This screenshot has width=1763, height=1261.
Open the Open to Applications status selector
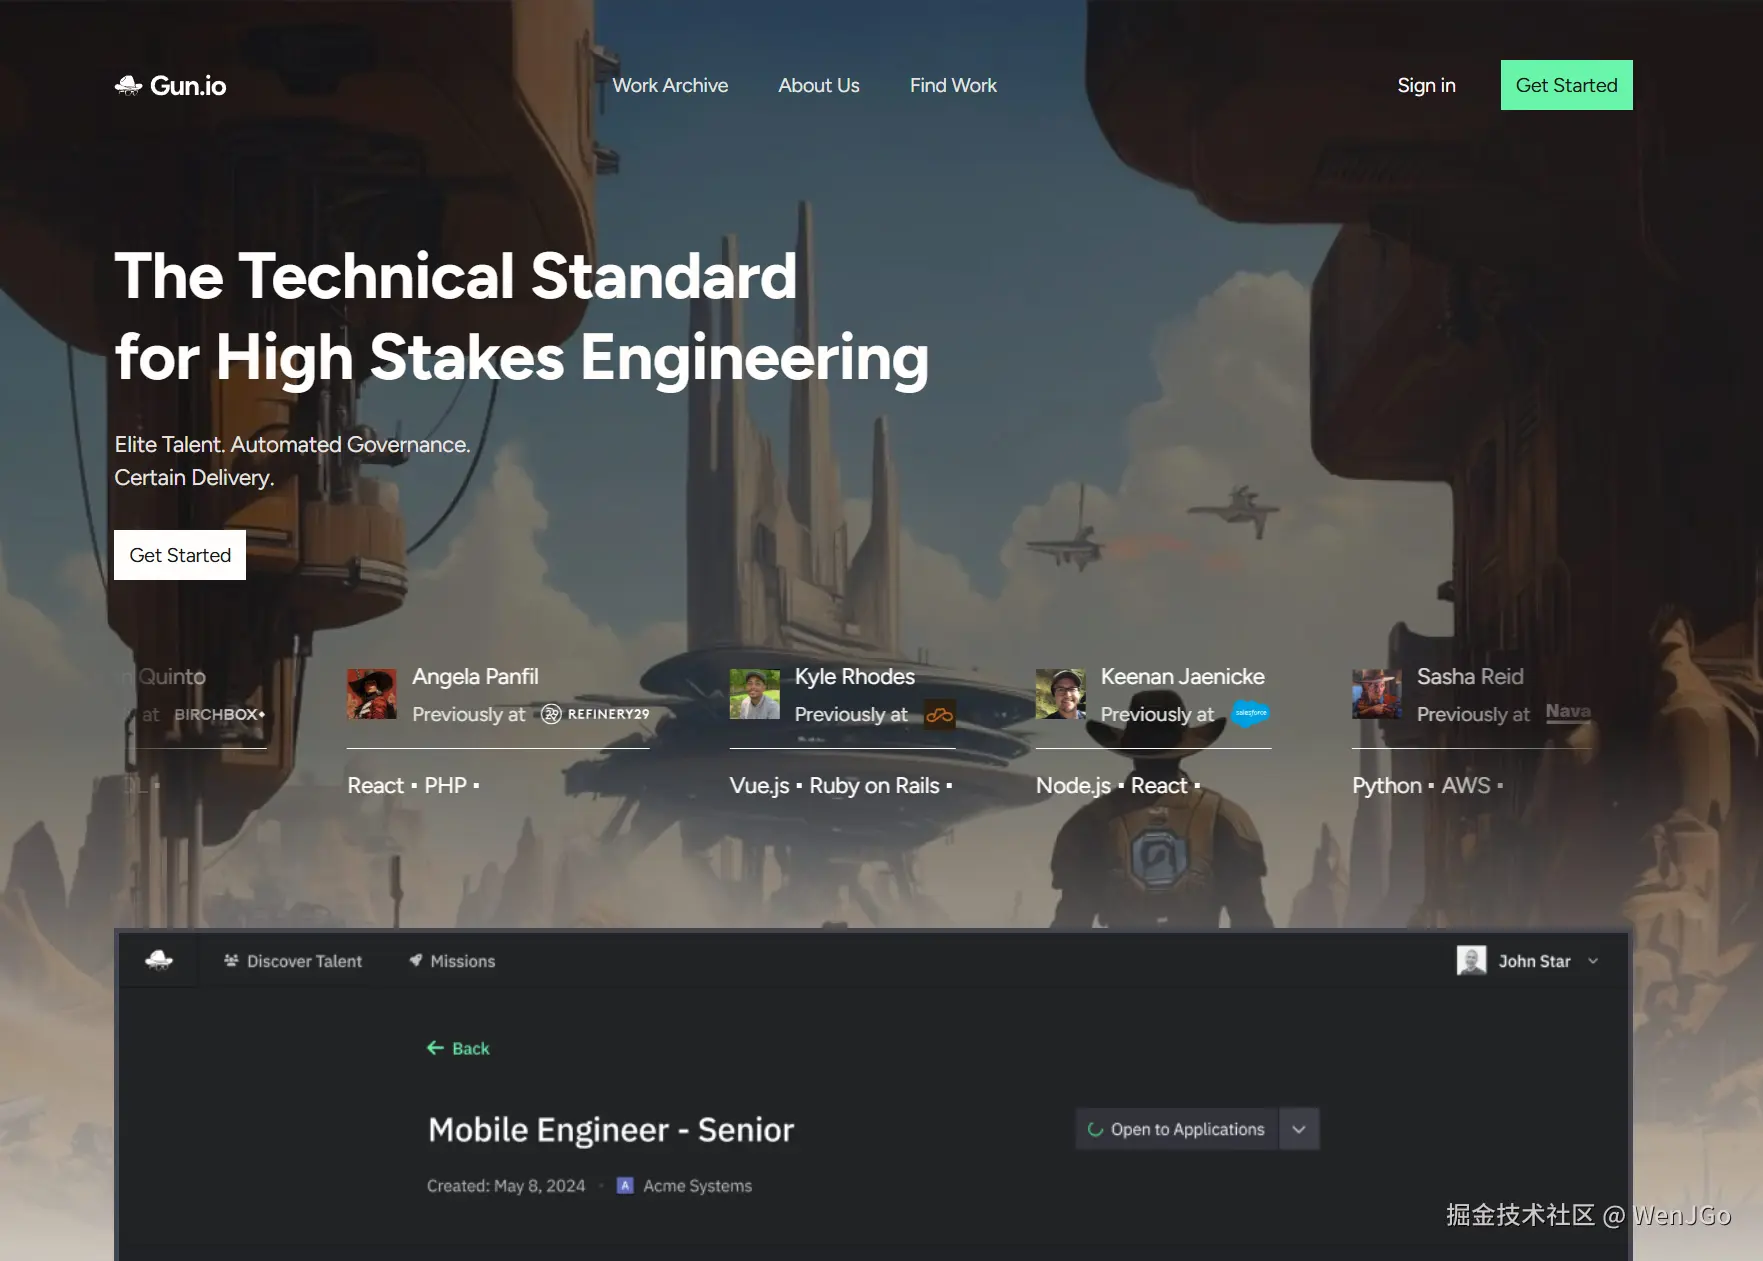coord(1176,1129)
